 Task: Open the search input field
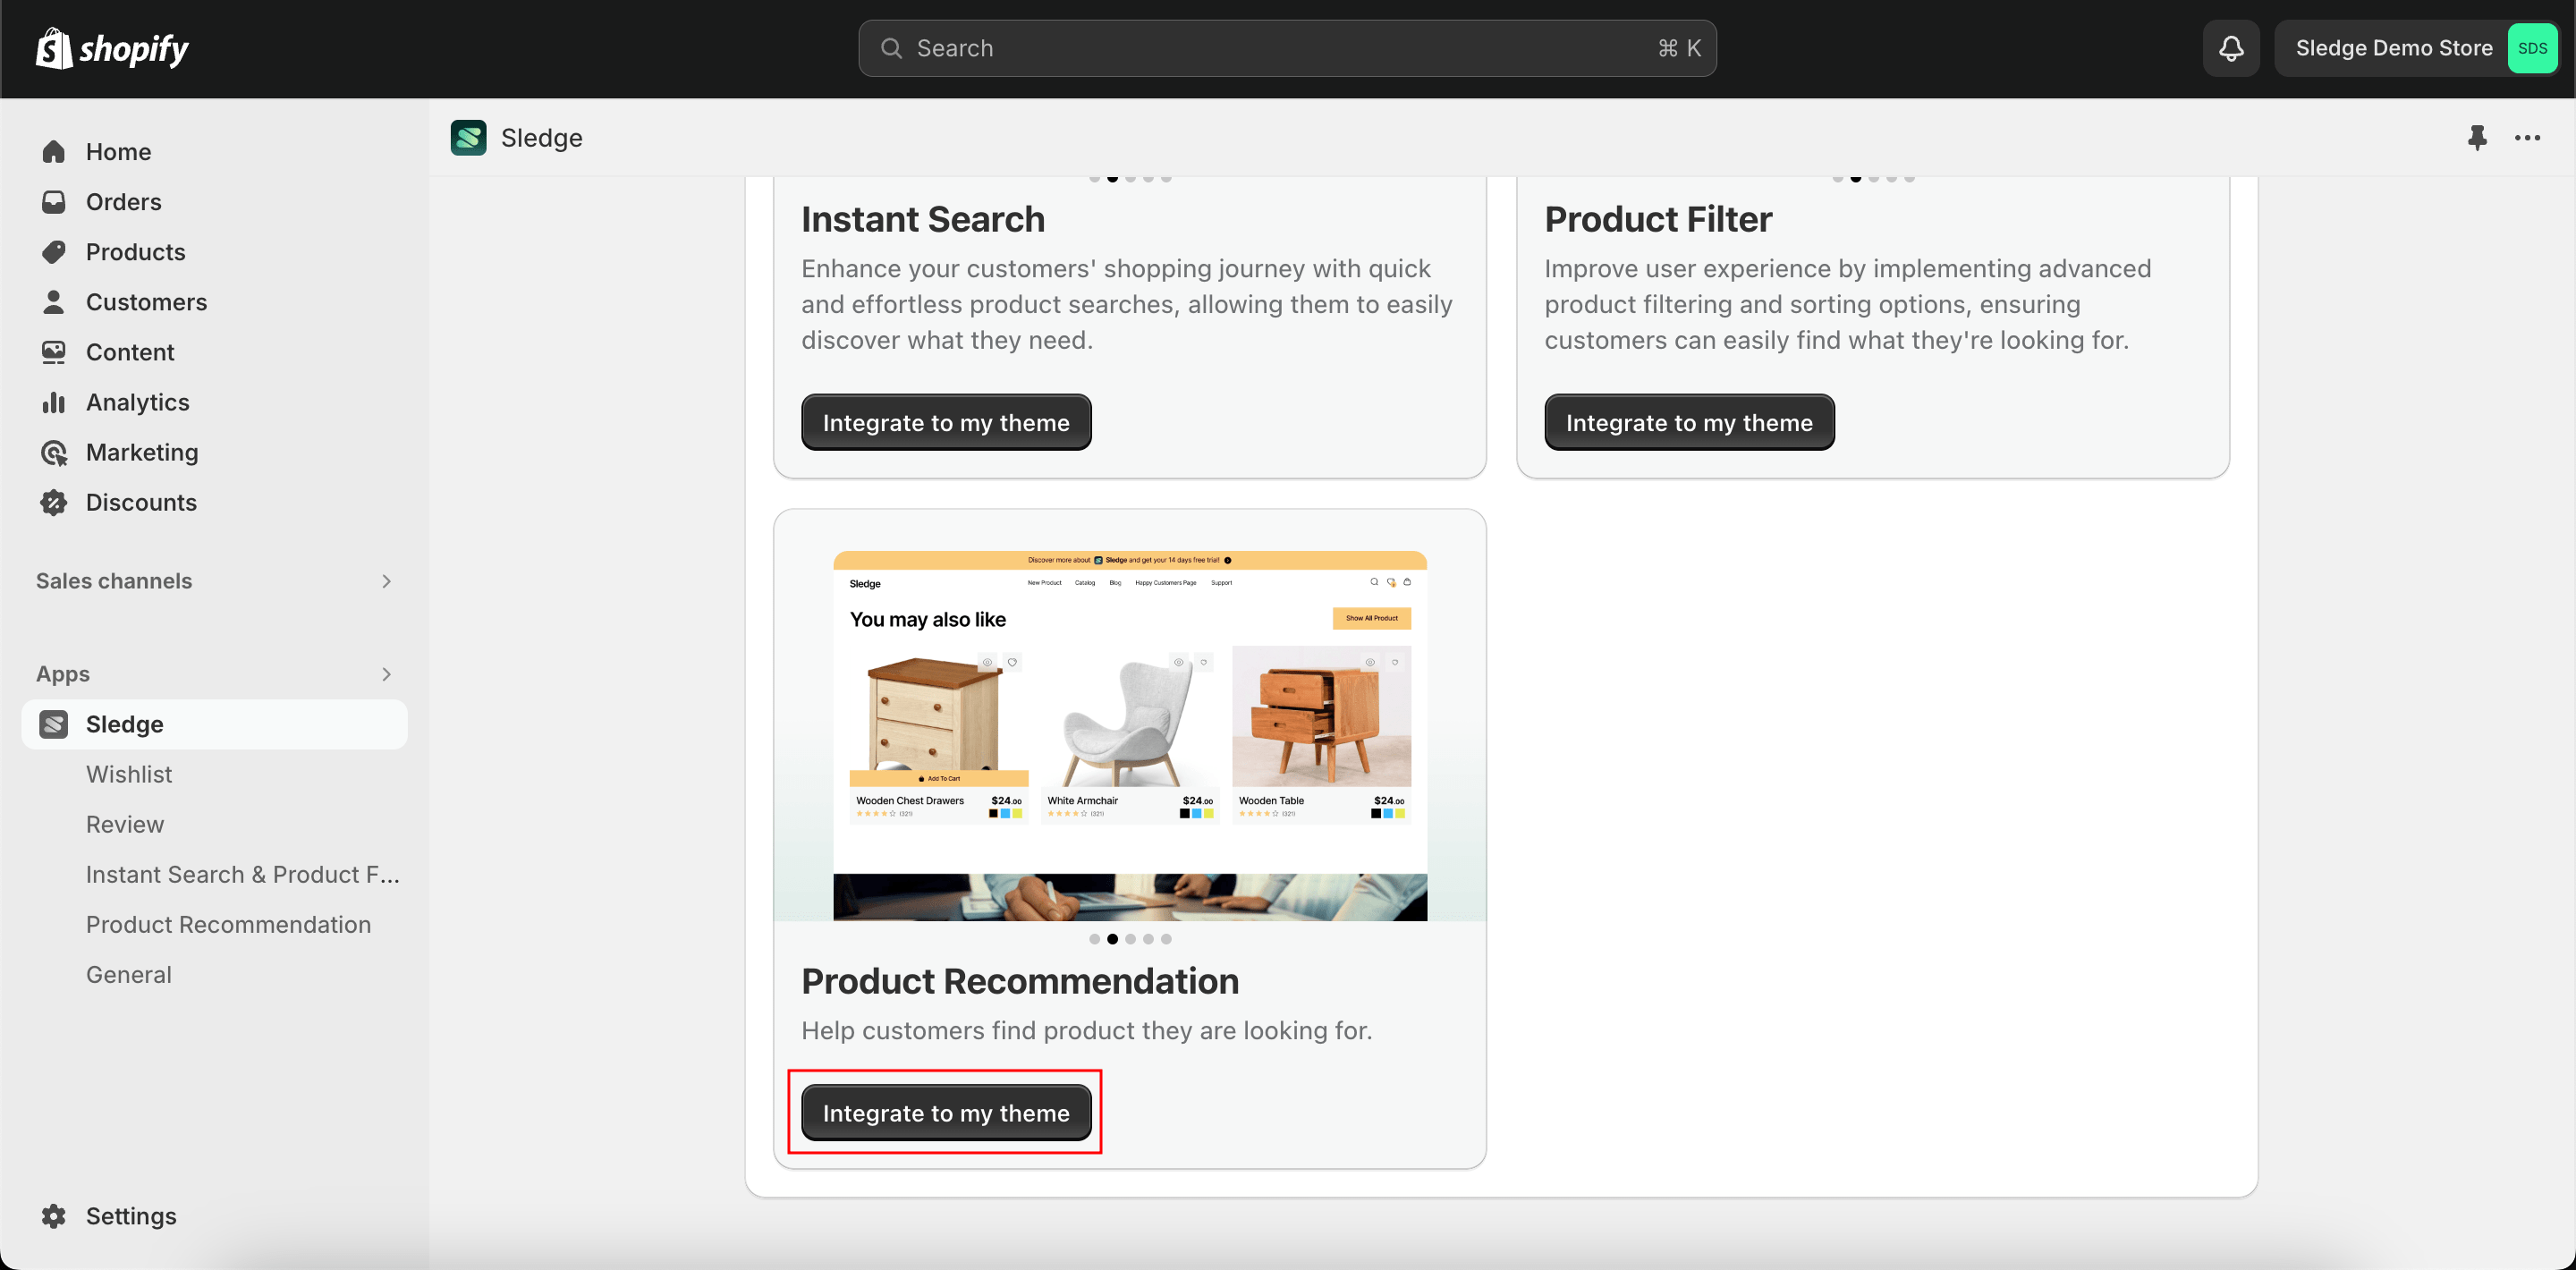pyautogui.click(x=1288, y=46)
